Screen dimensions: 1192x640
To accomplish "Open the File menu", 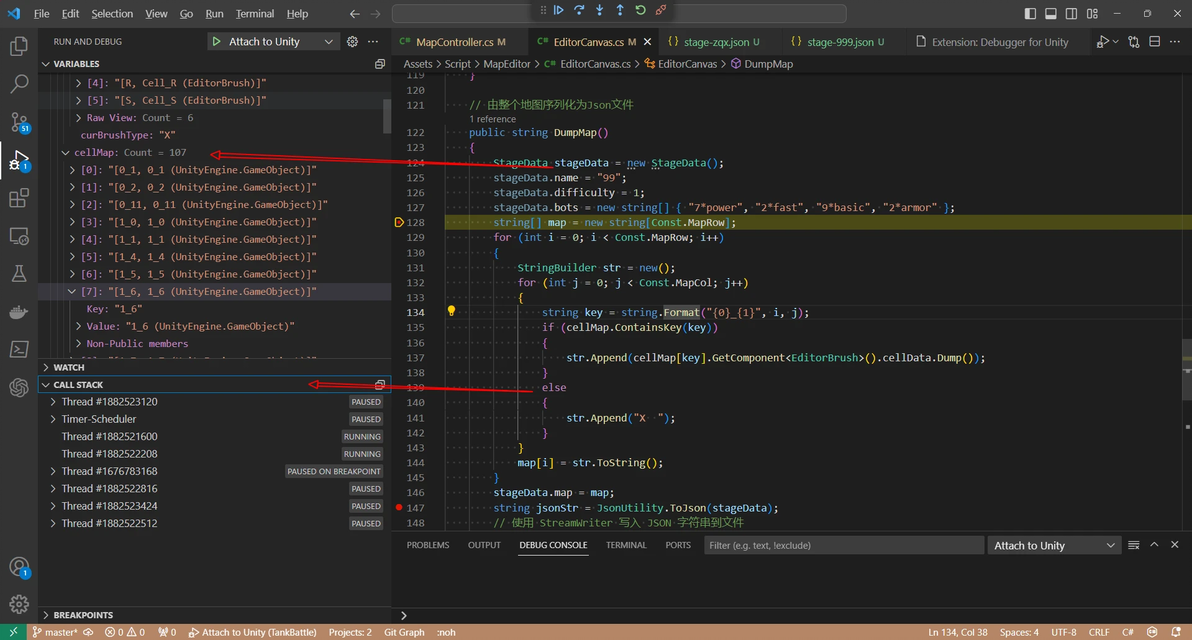I will coord(42,14).
